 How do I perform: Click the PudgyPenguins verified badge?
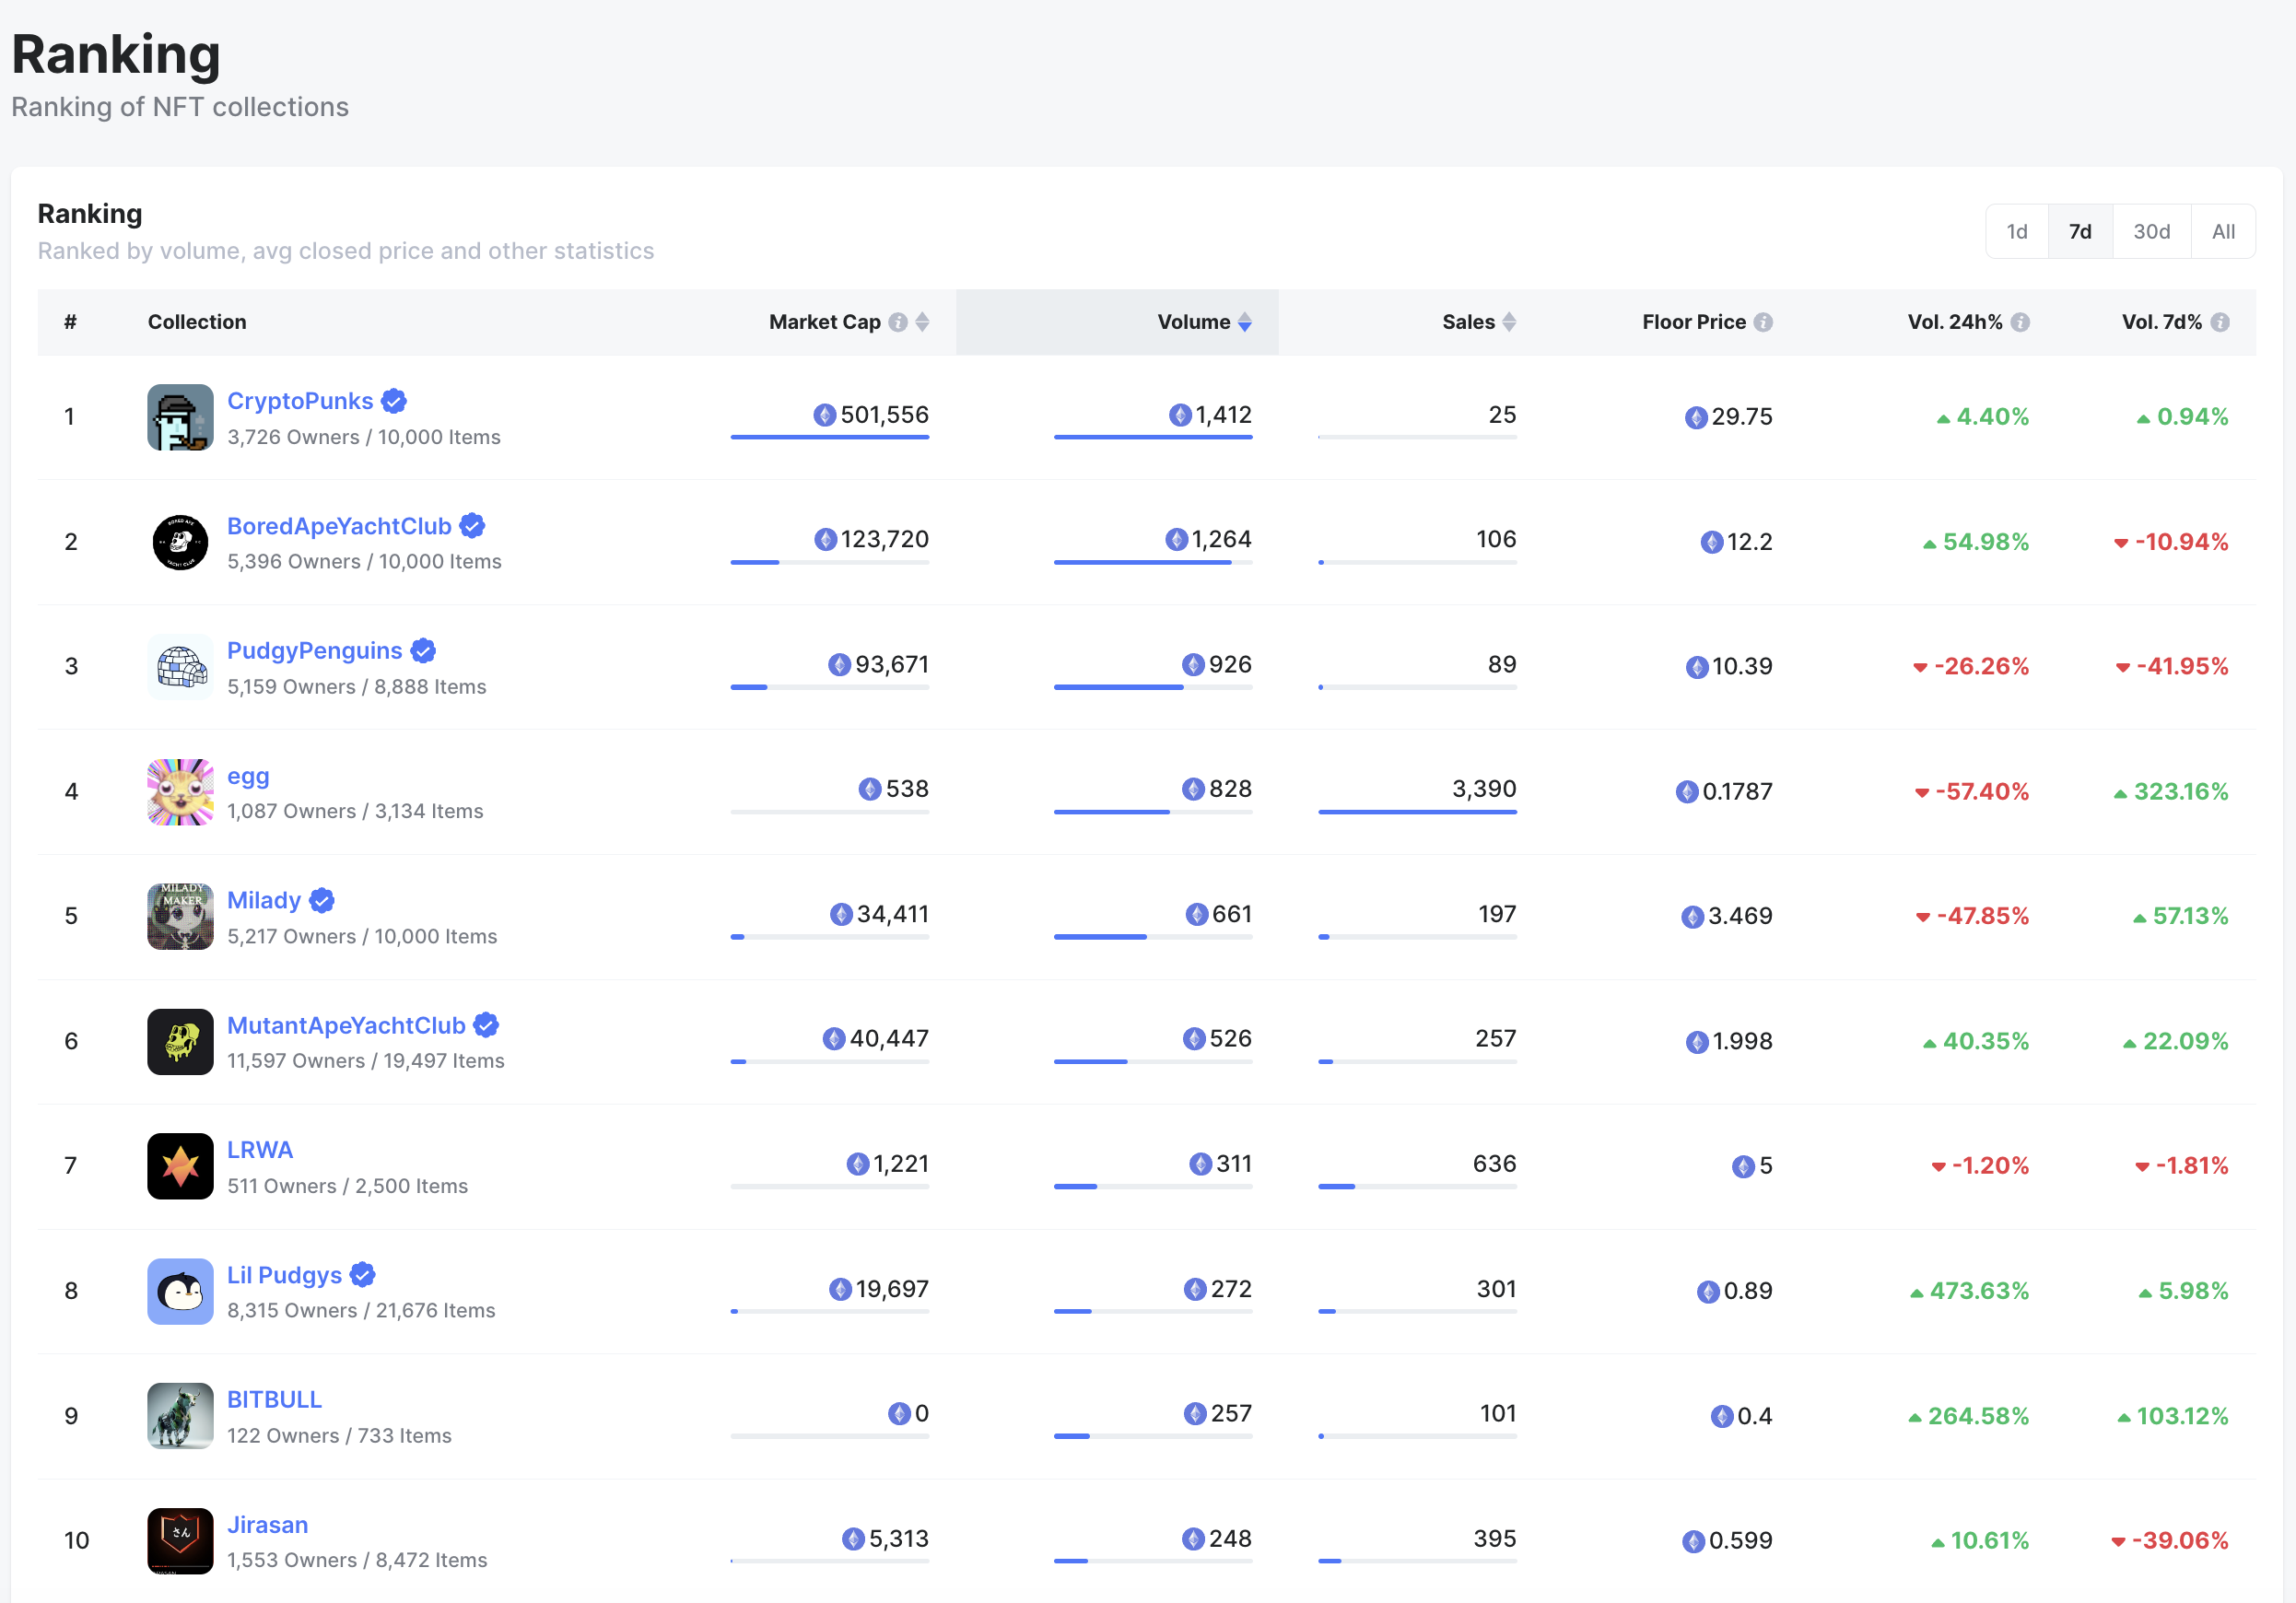423,651
